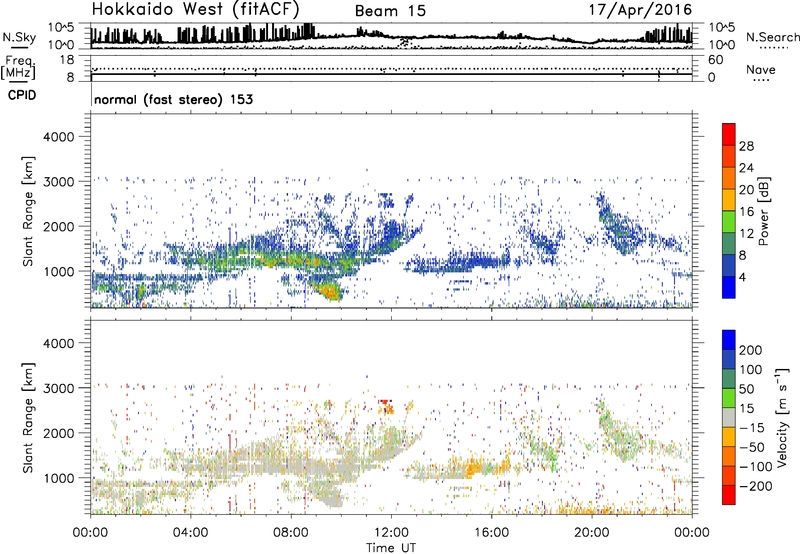The image size is (800, 554).
Task: Click the '60' tick on the Nave axis
Action: (715, 60)
